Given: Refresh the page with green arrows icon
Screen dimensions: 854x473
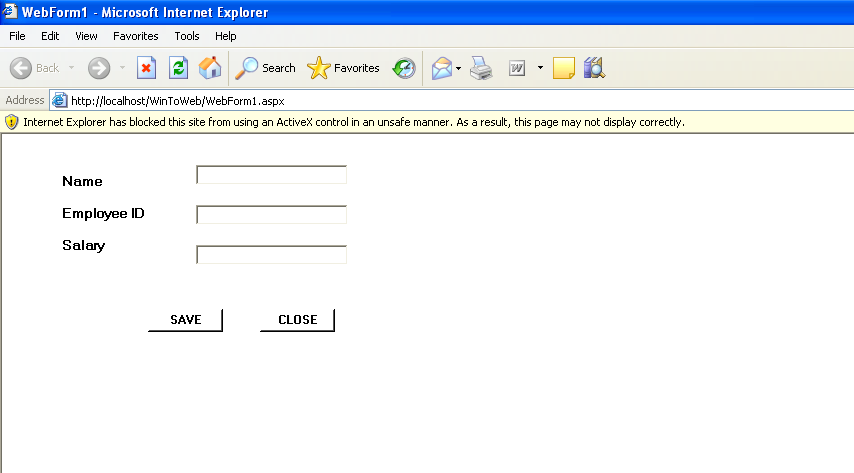Looking at the screenshot, I should tap(178, 68).
